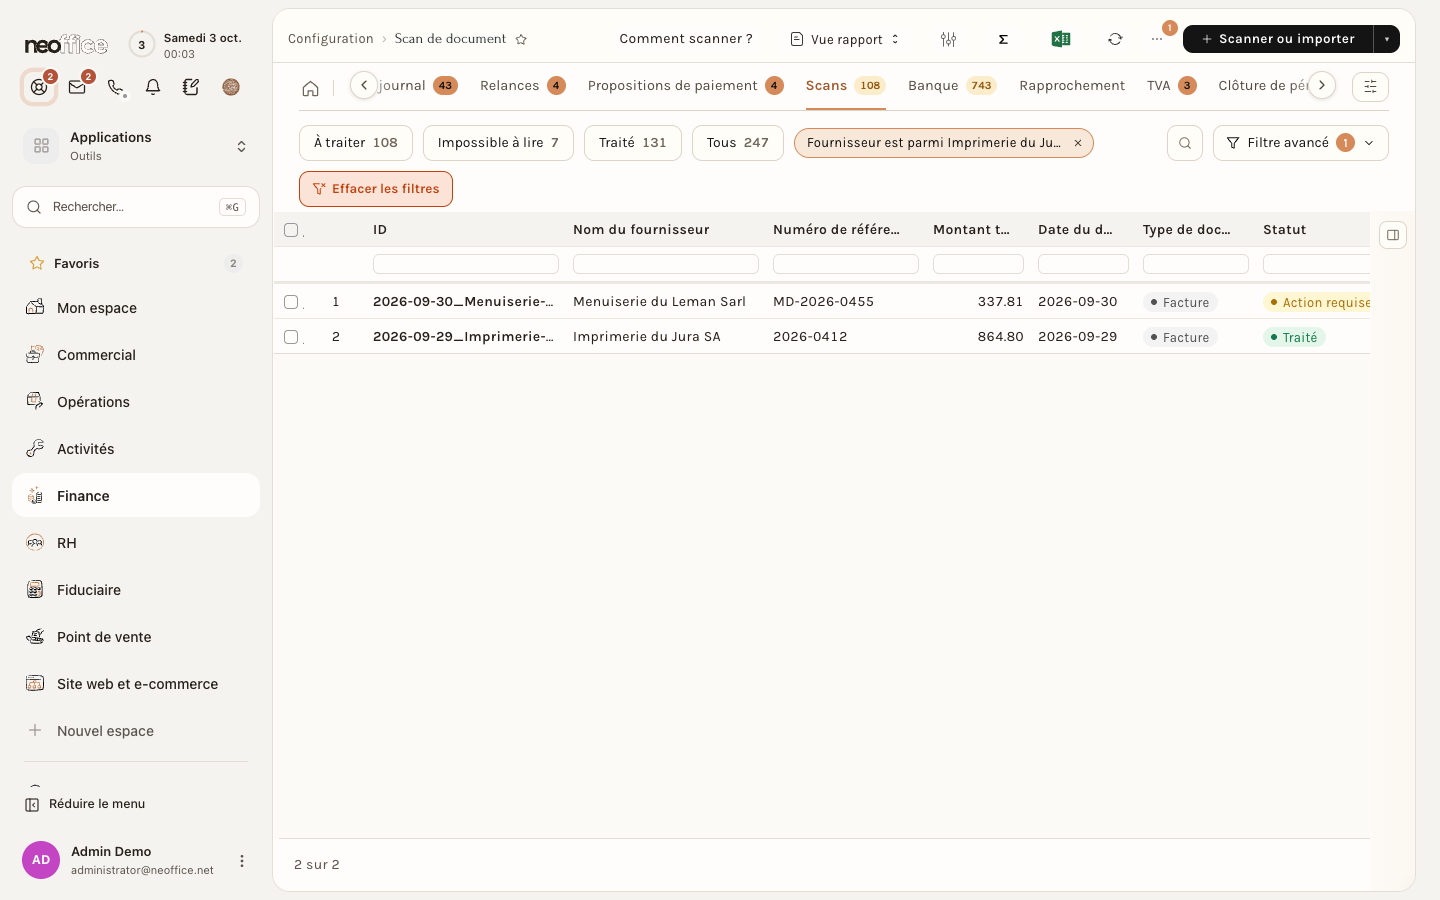Add Scan de document to favorites star
The image size is (1440, 900).
[x=521, y=39]
